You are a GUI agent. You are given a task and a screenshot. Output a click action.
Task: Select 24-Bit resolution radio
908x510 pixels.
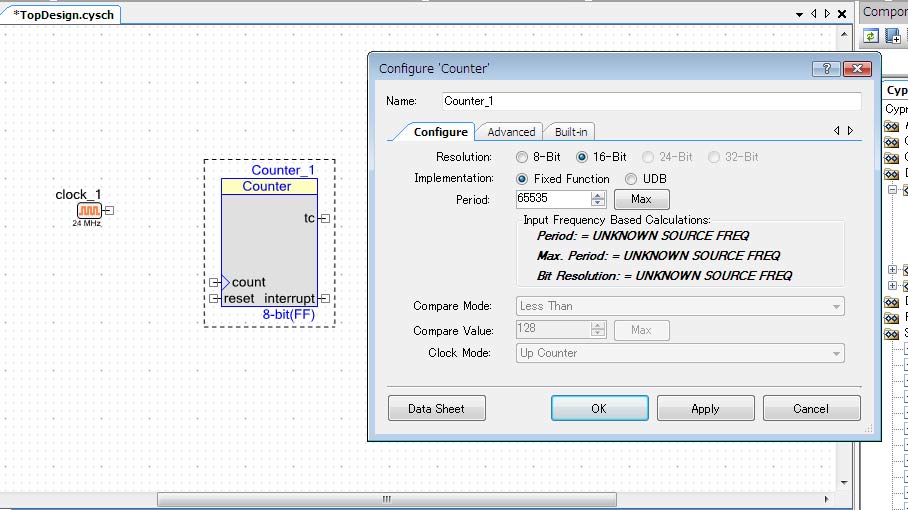(648, 157)
